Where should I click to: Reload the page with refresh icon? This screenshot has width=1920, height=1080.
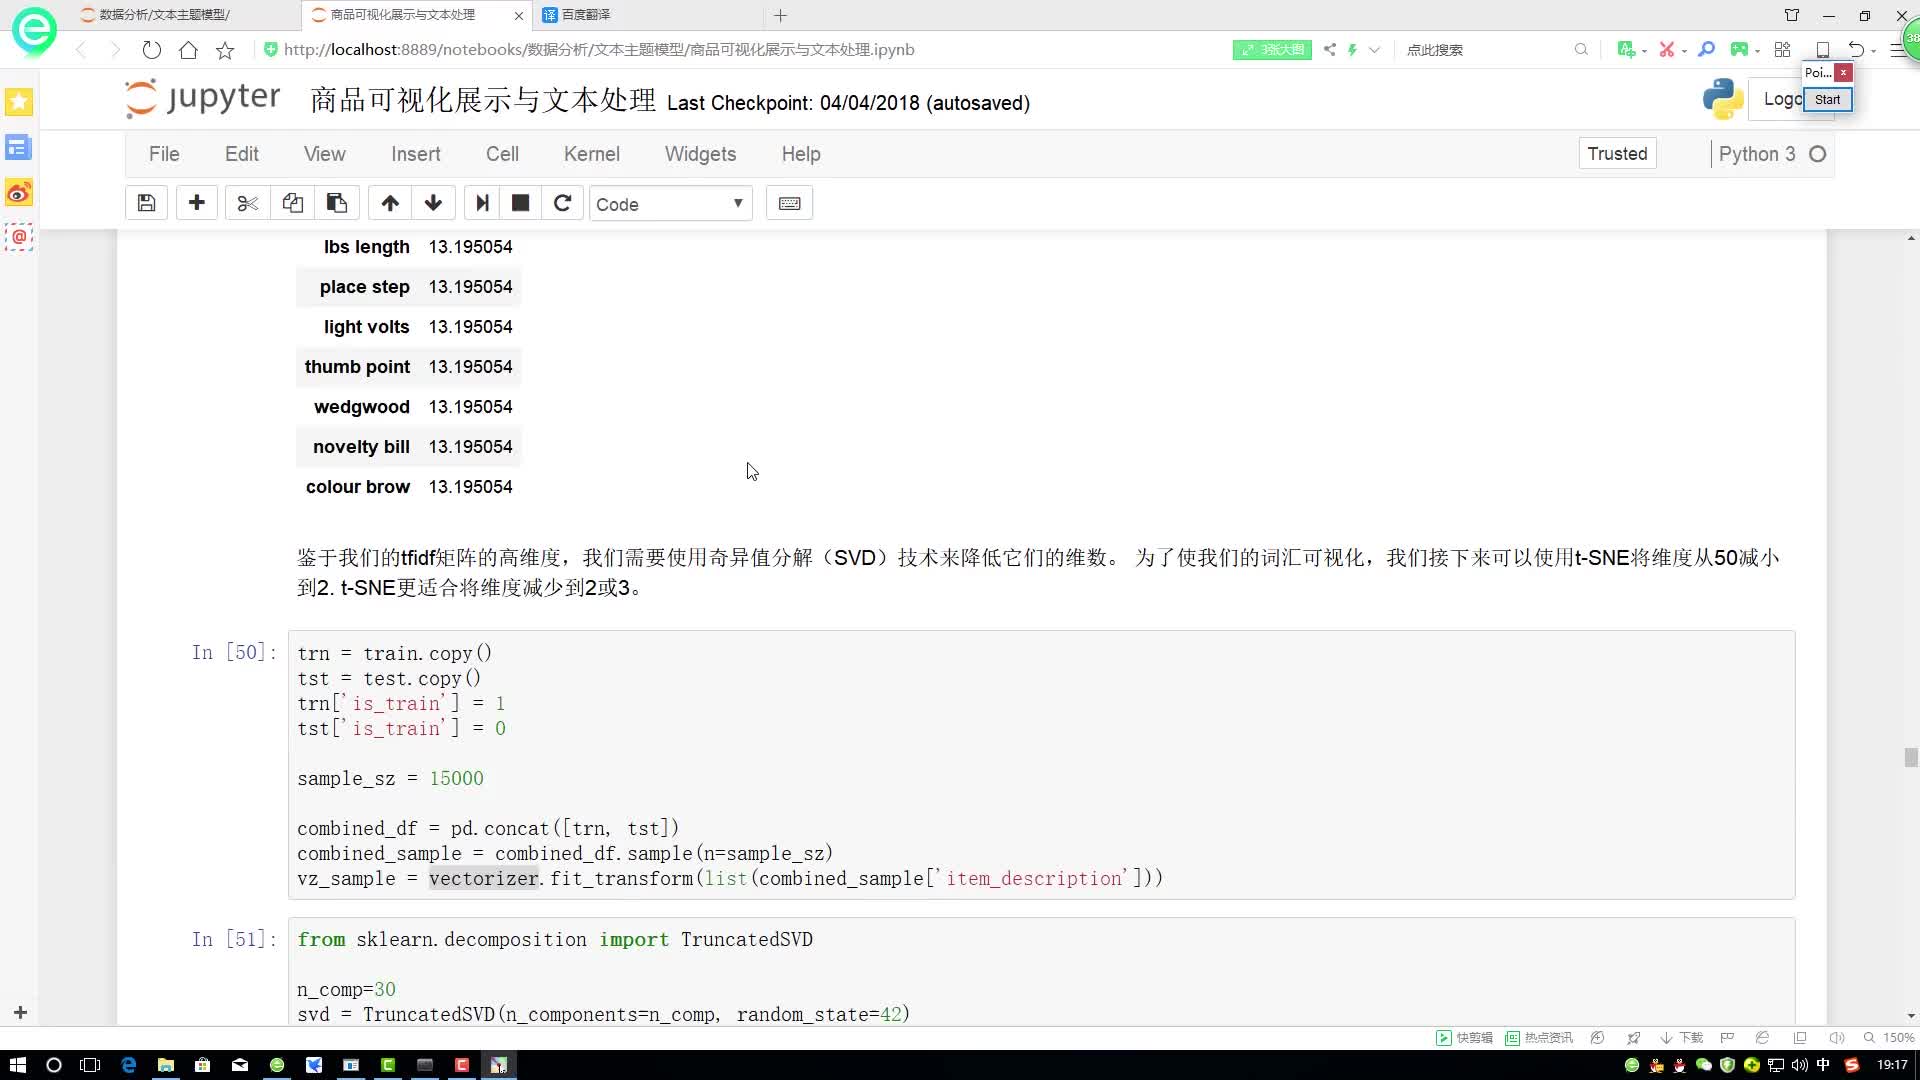[151, 49]
